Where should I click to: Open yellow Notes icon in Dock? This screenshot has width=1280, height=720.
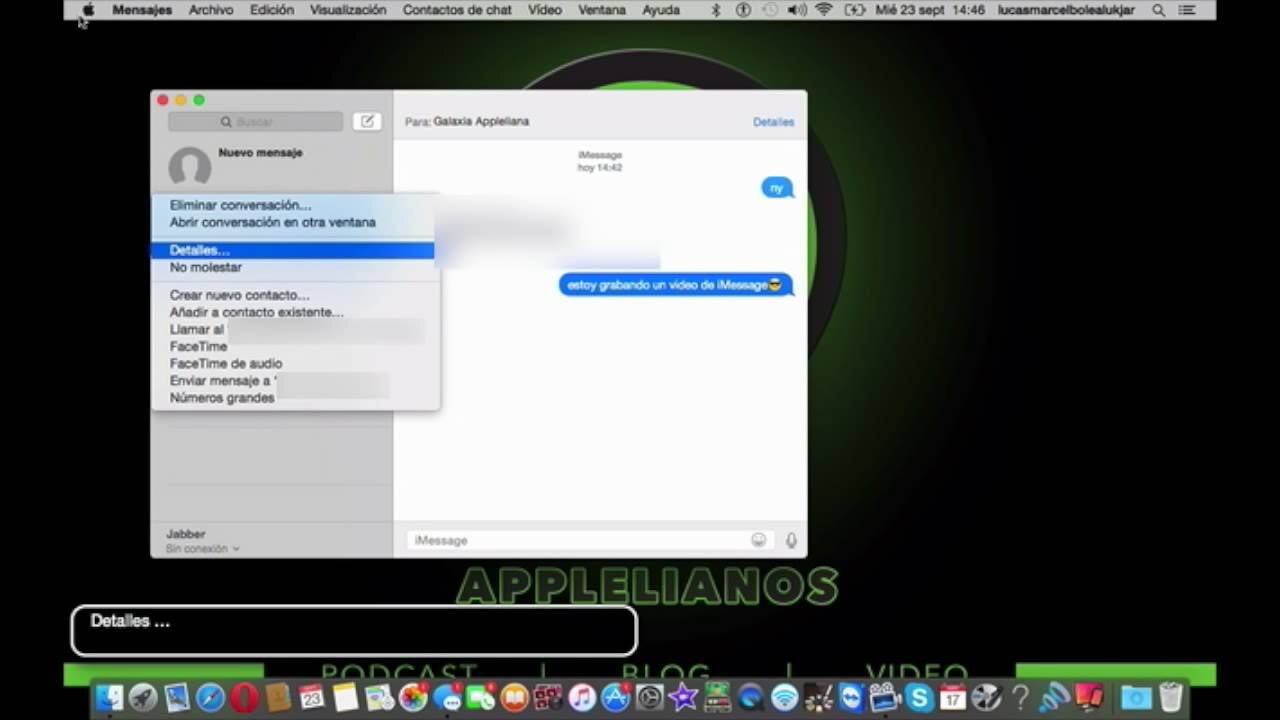tap(345, 698)
